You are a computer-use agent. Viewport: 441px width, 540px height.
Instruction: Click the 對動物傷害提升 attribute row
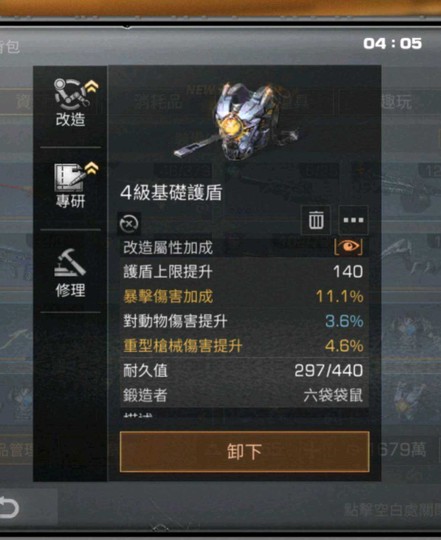244,321
